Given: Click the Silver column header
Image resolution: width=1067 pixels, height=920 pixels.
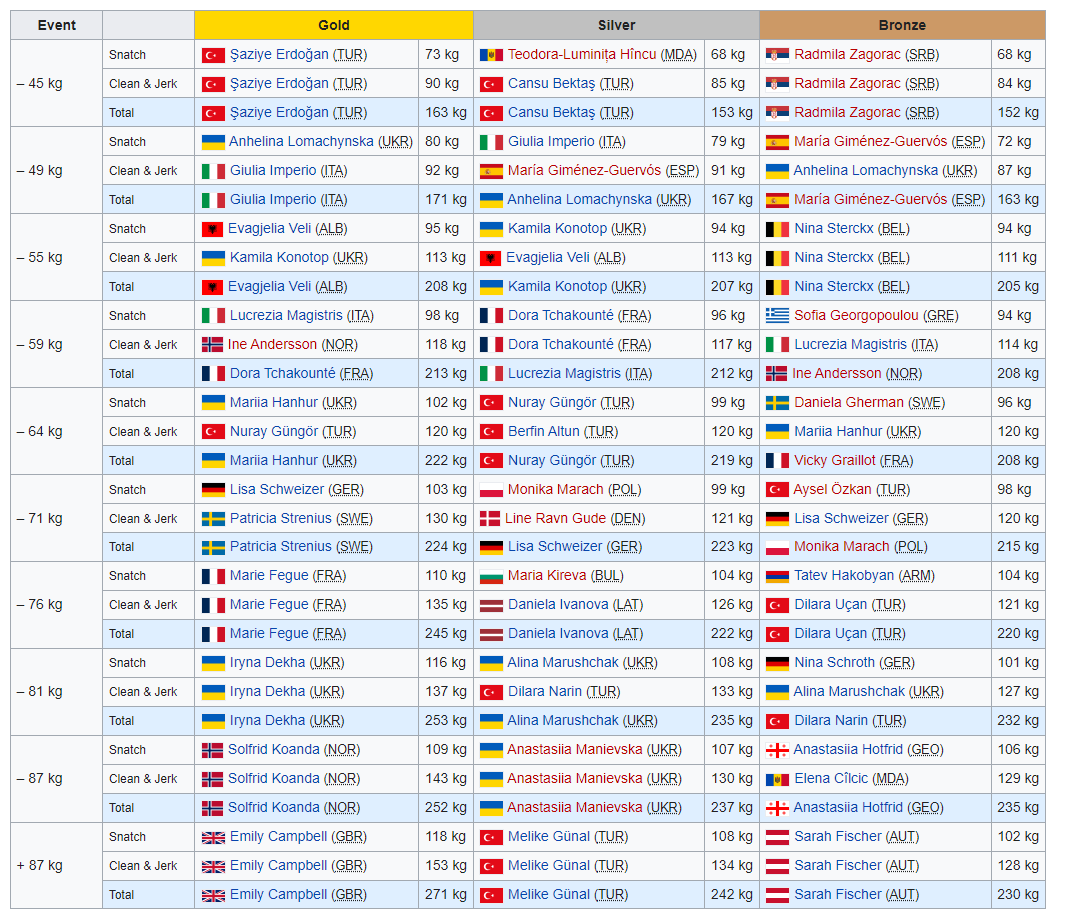Looking at the screenshot, I should click(616, 25).
